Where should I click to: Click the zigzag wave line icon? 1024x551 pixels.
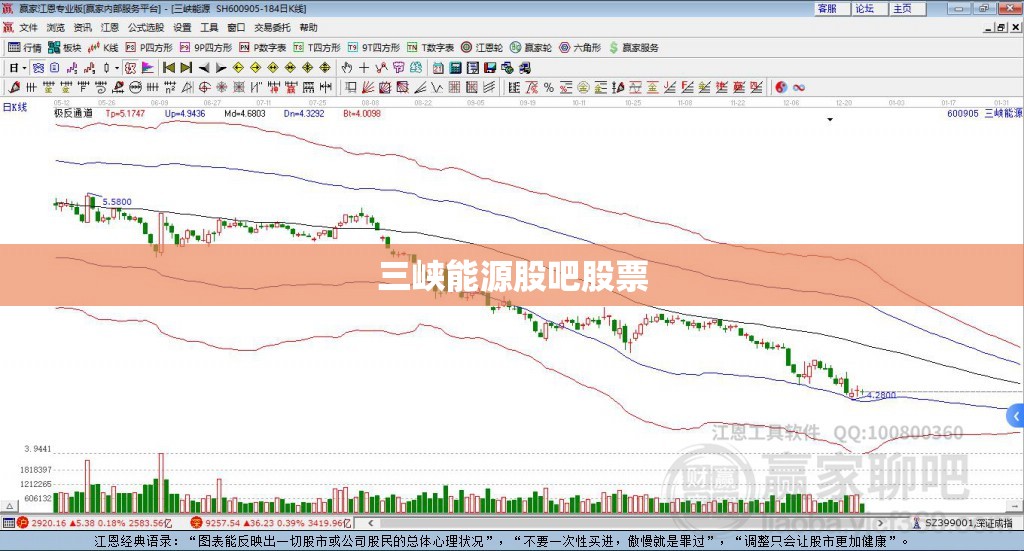[438, 87]
